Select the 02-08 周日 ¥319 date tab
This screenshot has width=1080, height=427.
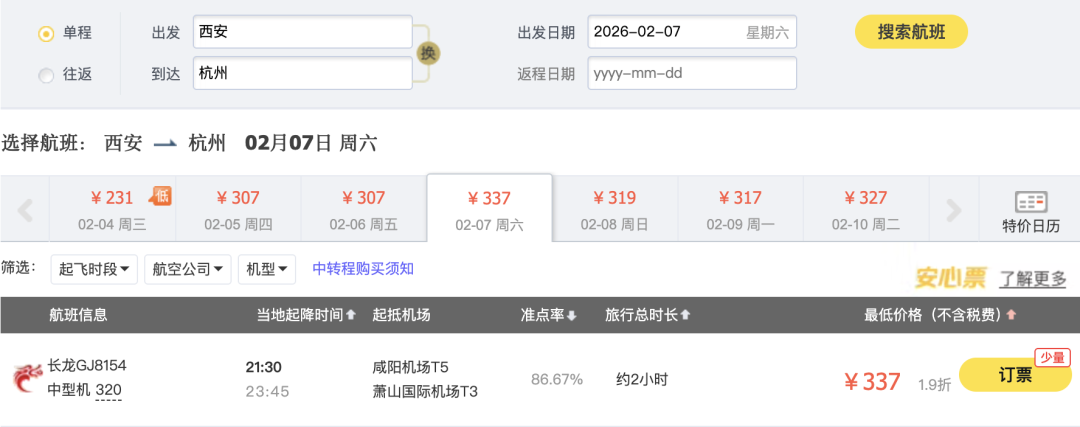[615, 209]
